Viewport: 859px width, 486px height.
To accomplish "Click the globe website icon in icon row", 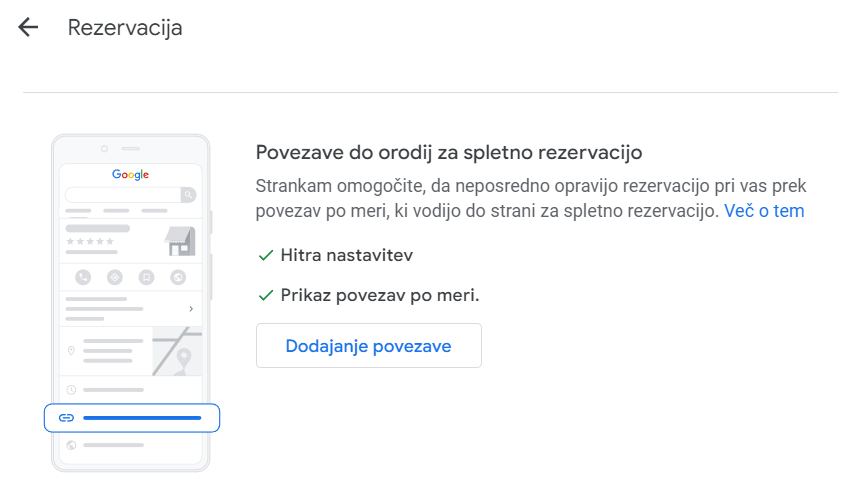I will [x=178, y=277].
